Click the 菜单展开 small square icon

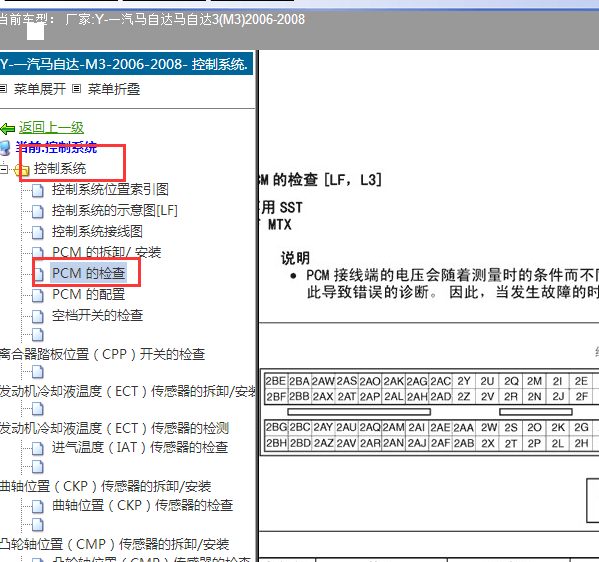pos(3,89)
